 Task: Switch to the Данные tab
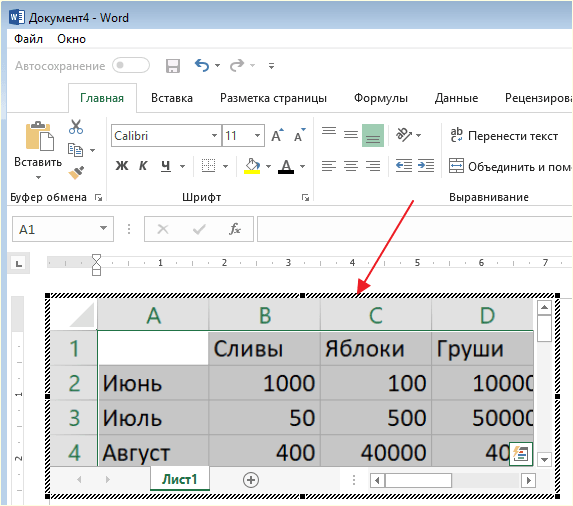[456, 98]
